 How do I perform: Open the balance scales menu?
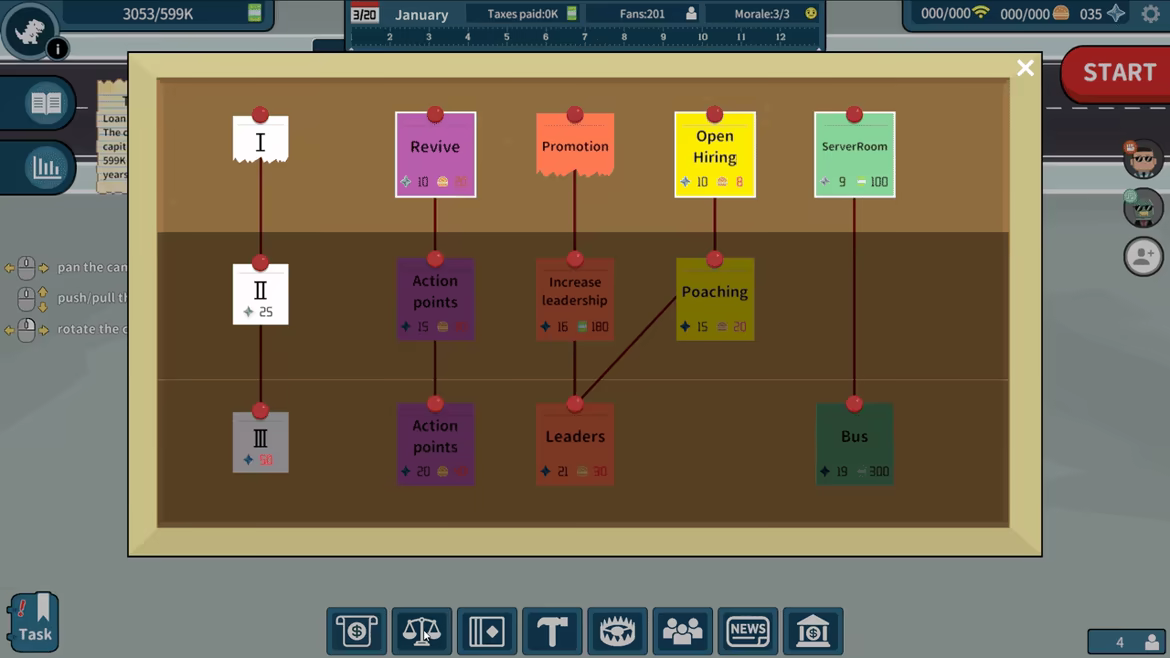pos(422,631)
